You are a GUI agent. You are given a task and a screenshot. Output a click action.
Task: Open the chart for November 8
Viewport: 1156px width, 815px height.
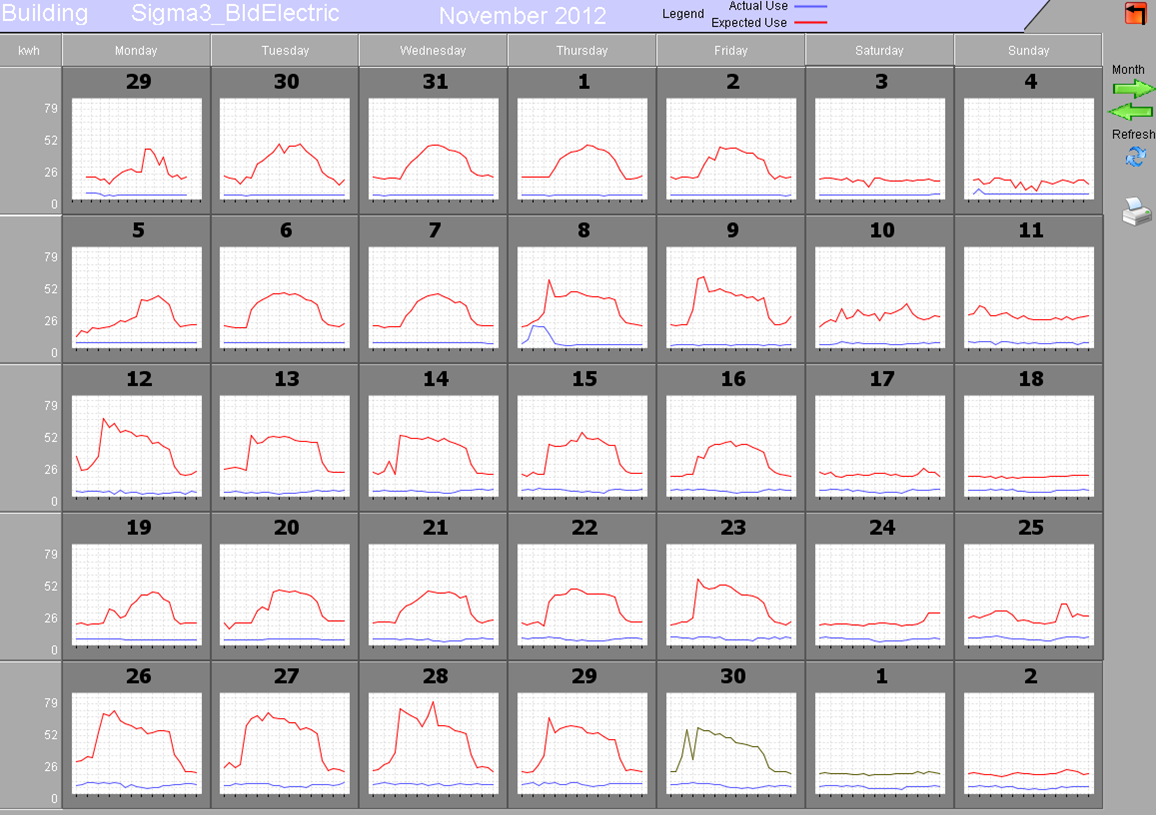pyautogui.click(x=582, y=297)
